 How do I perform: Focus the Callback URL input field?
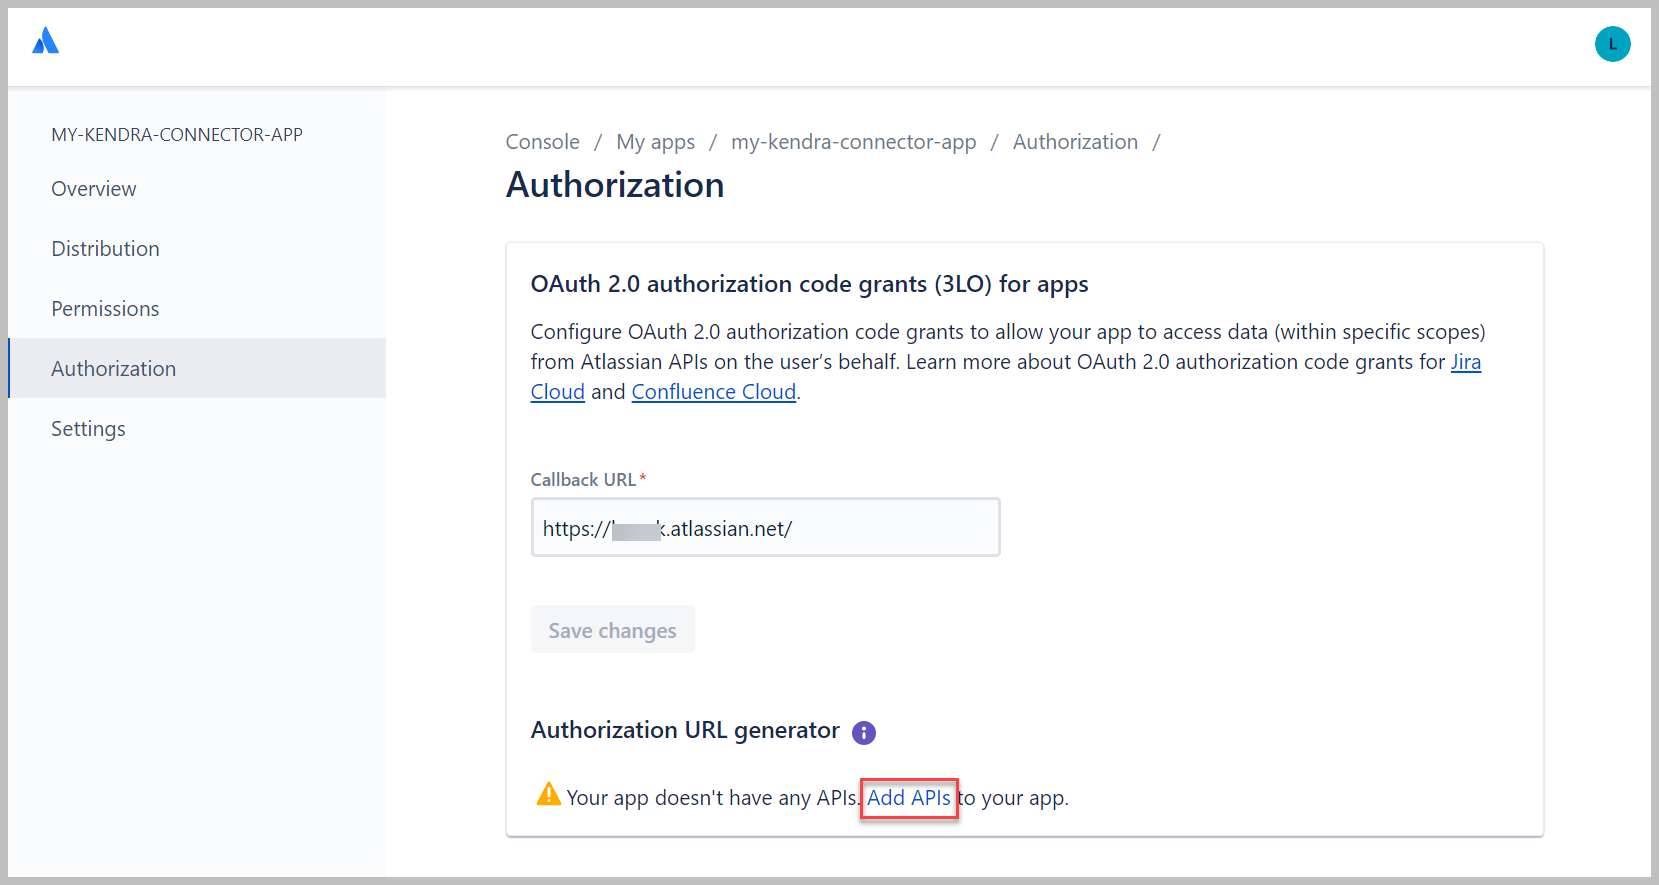[x=765, y=527]
